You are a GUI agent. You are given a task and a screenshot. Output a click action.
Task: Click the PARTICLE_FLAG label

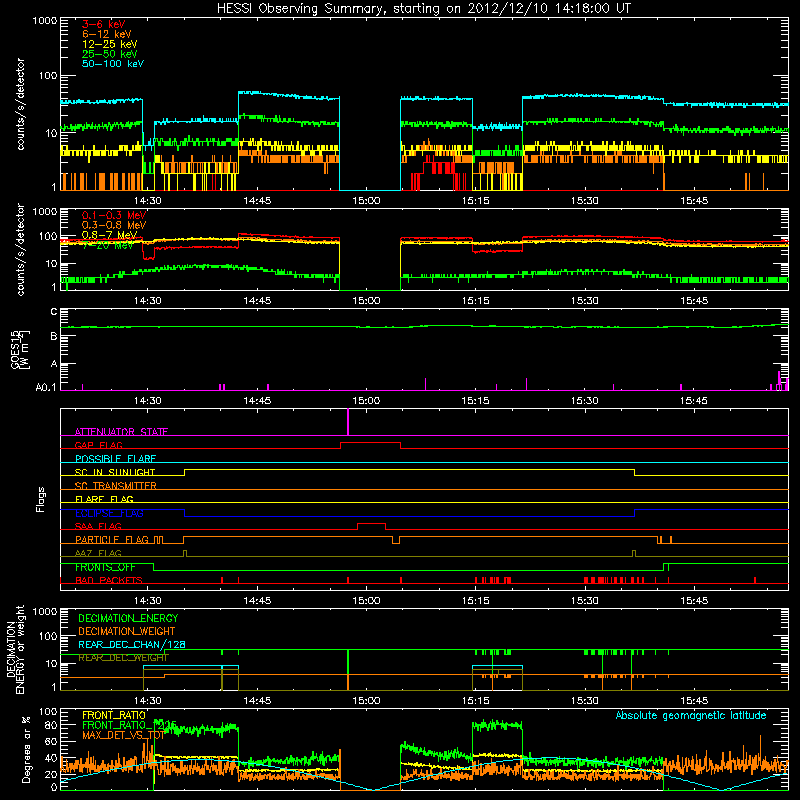[x=112, y=540]
